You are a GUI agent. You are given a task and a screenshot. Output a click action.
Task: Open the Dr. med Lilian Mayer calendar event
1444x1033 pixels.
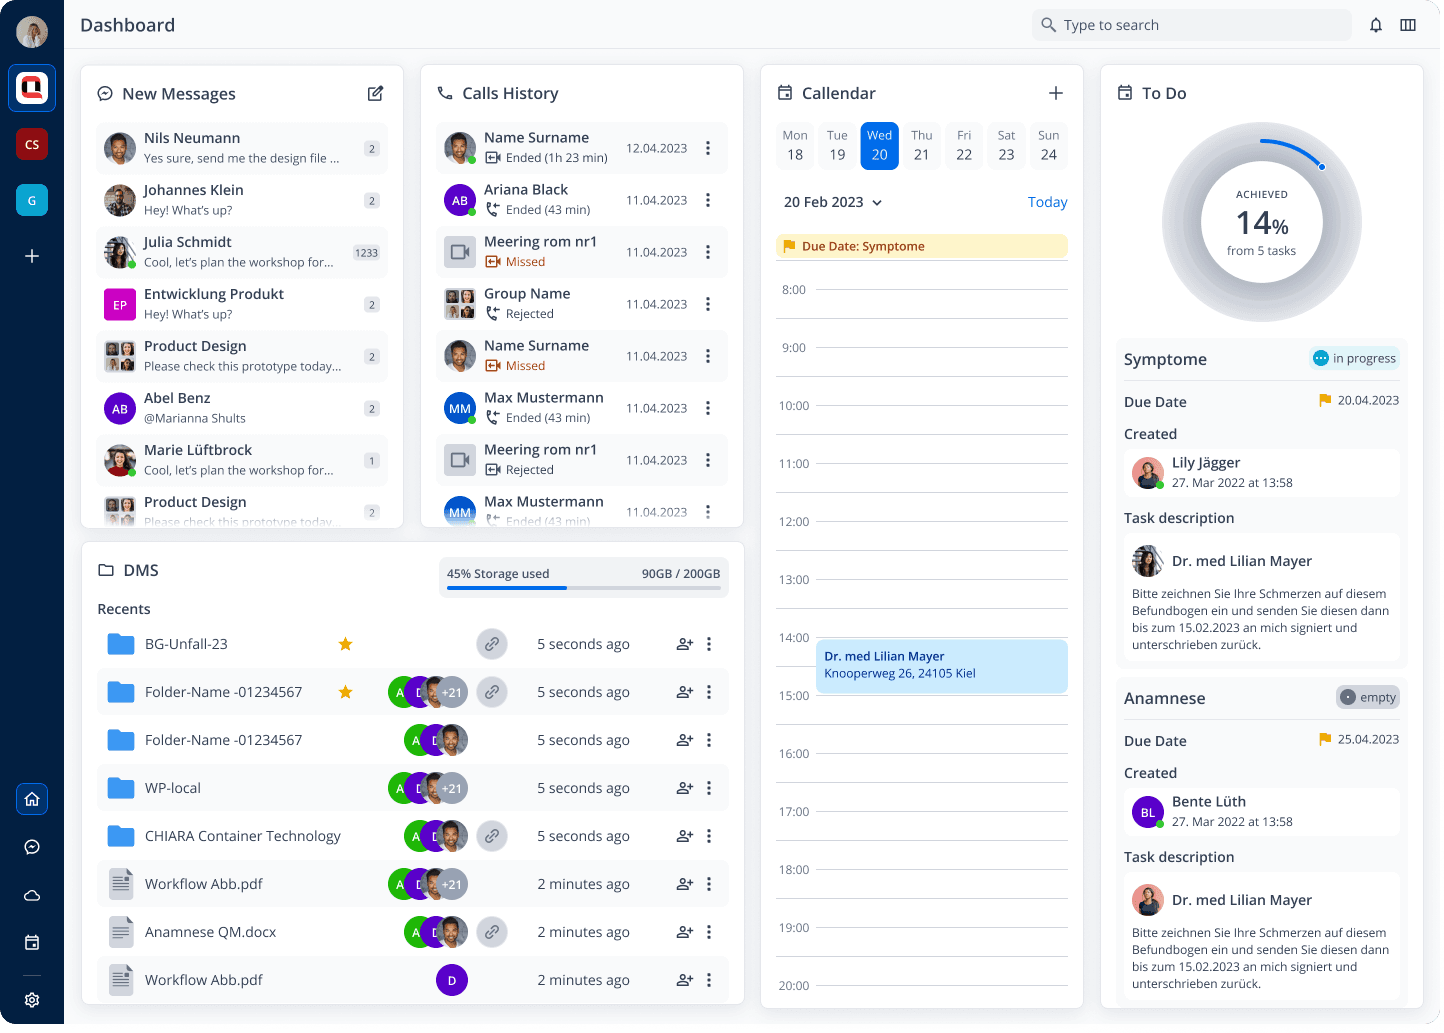[x=942, y=665]
